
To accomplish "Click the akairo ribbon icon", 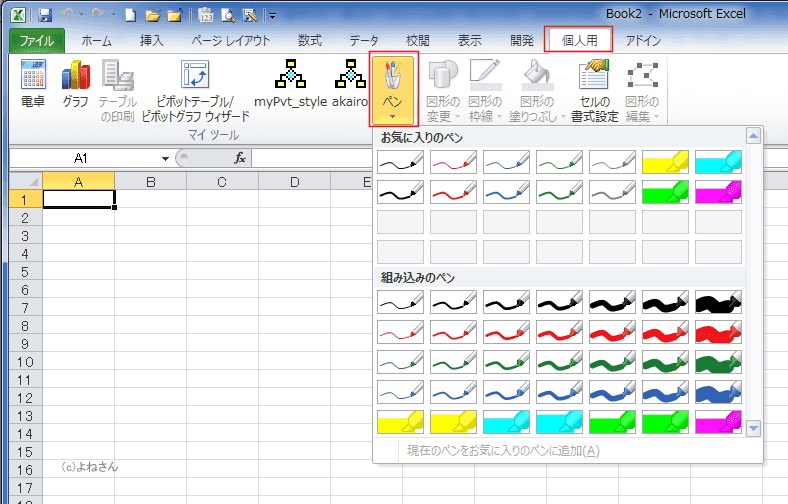I will [x=350, y=84].
